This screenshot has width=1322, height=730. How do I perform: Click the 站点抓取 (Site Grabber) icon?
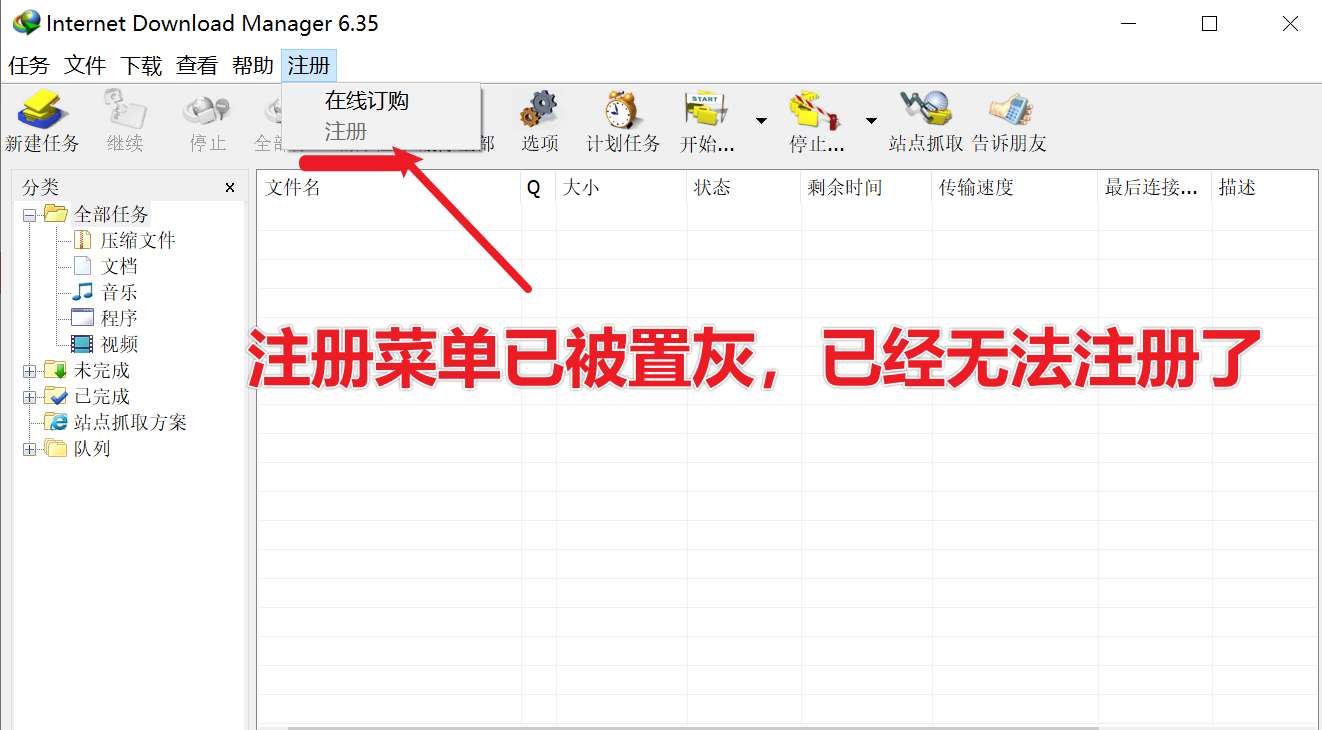point(925,113)
